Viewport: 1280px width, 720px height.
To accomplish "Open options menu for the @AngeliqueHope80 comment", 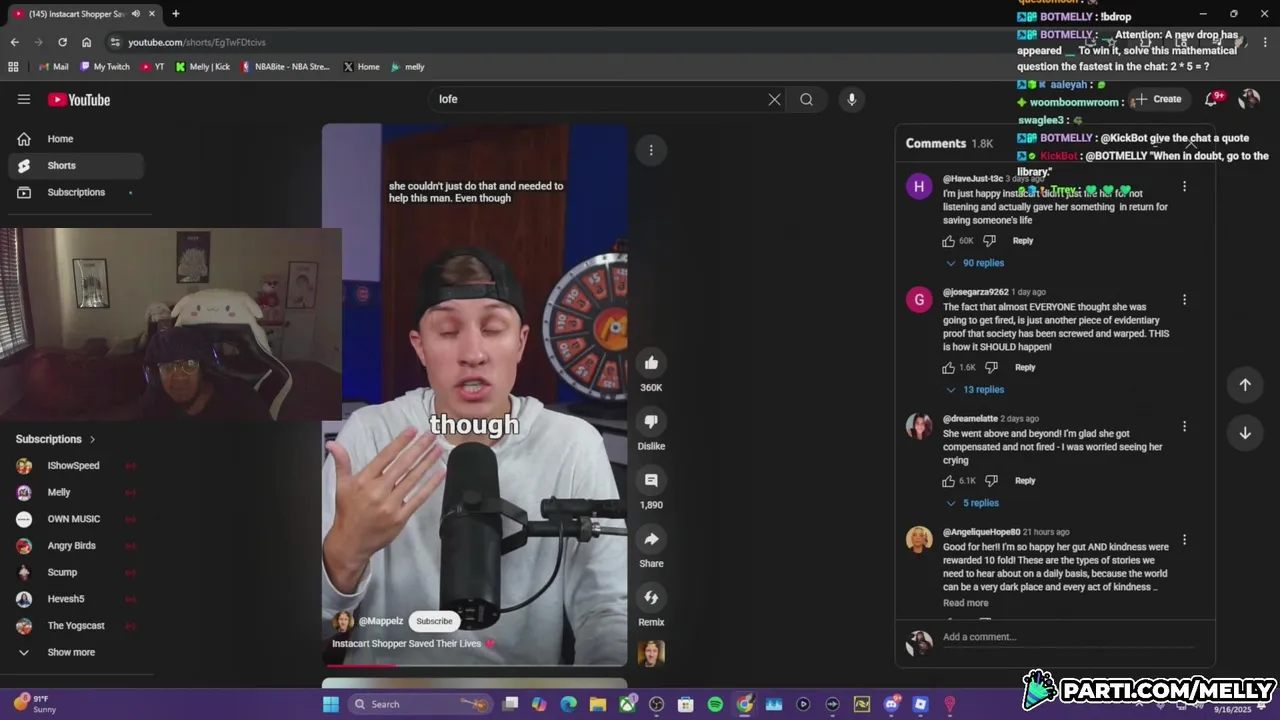I will tap(1184, 540).
